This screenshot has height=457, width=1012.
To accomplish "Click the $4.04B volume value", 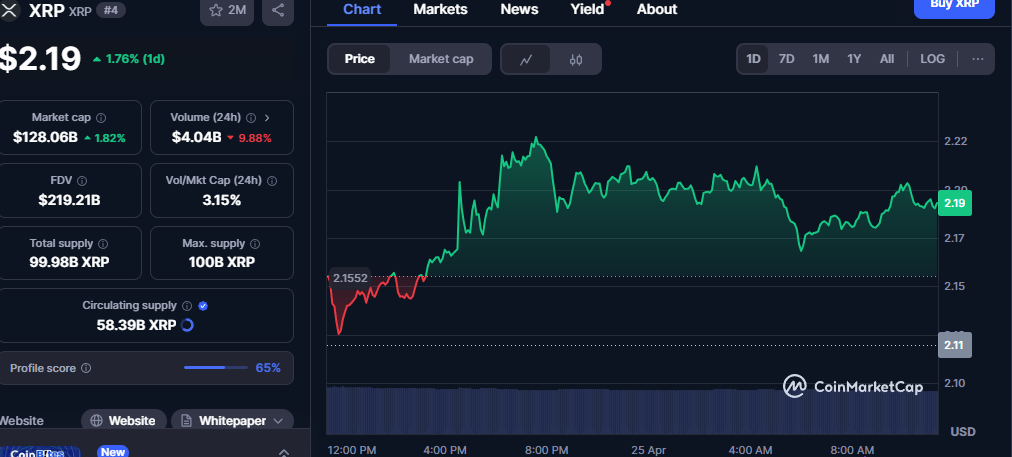I will click(196, 137).
